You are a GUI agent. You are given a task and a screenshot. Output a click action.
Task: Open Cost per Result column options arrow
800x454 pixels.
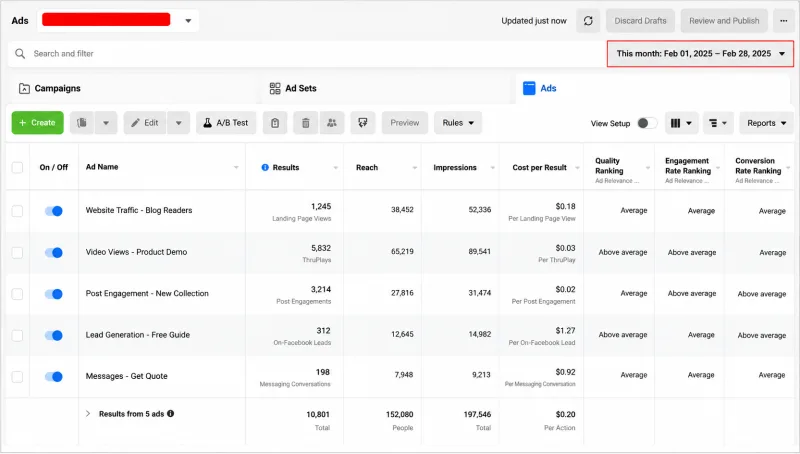577,168
